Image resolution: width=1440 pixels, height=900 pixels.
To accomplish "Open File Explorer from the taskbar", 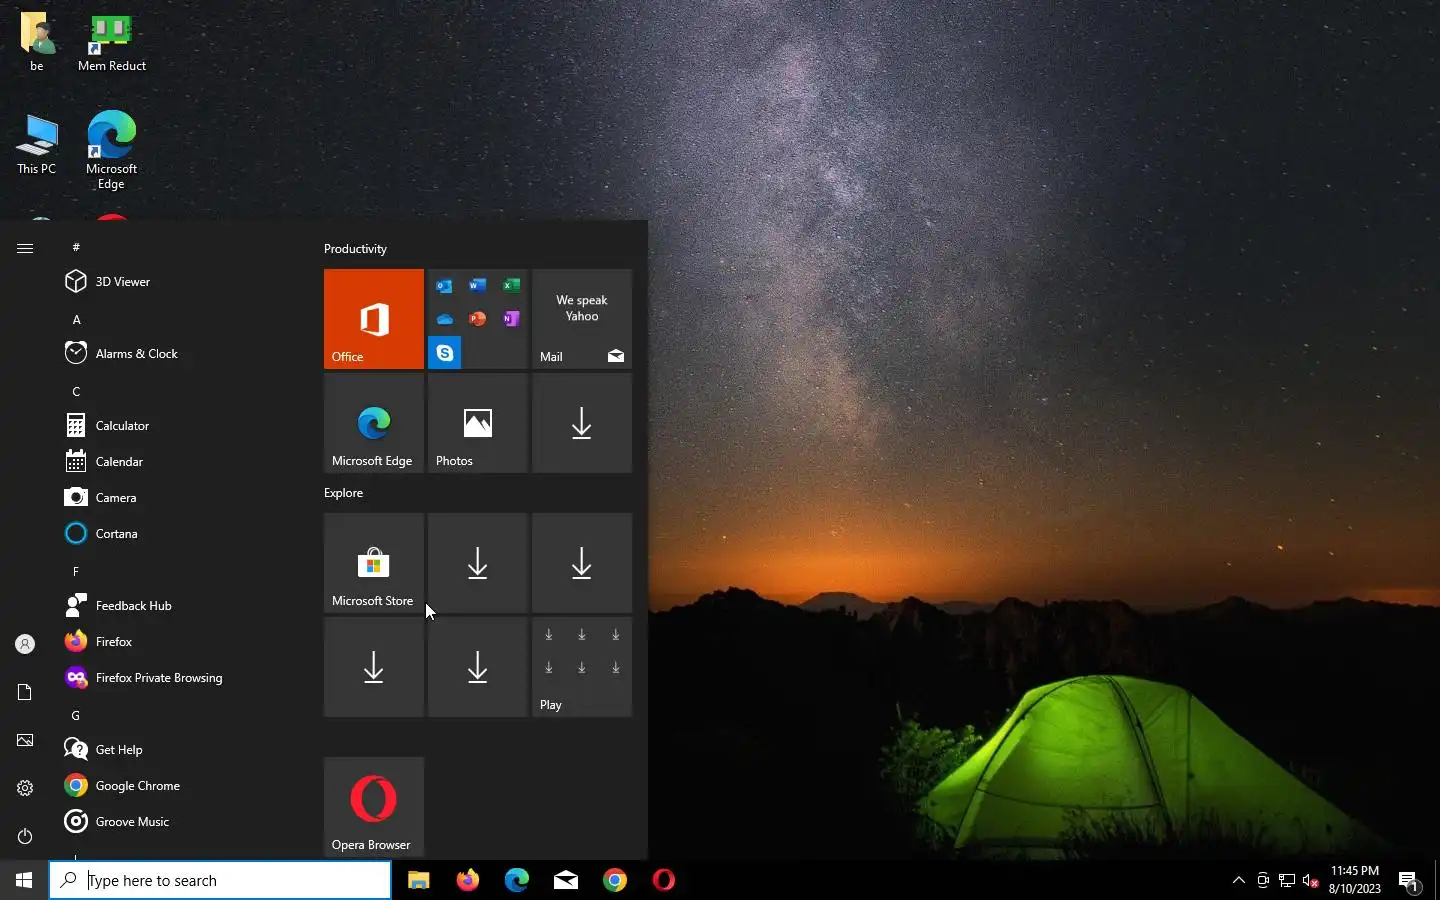I will coord(418,880).
